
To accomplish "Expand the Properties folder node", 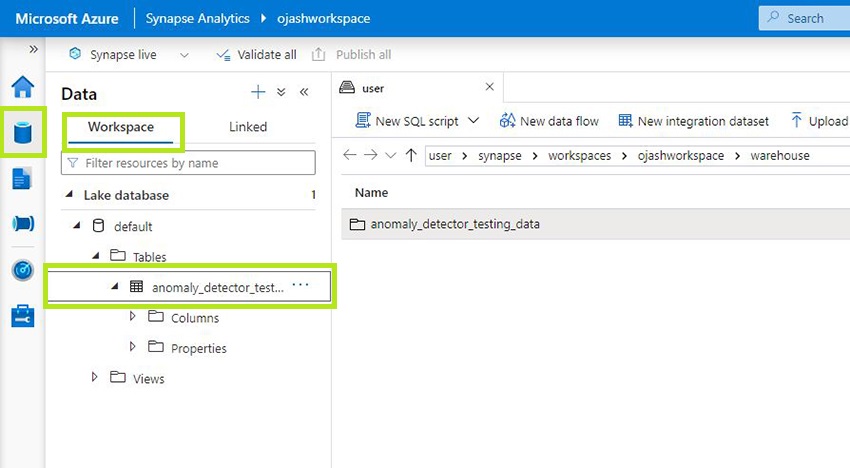I will (133, 347).
